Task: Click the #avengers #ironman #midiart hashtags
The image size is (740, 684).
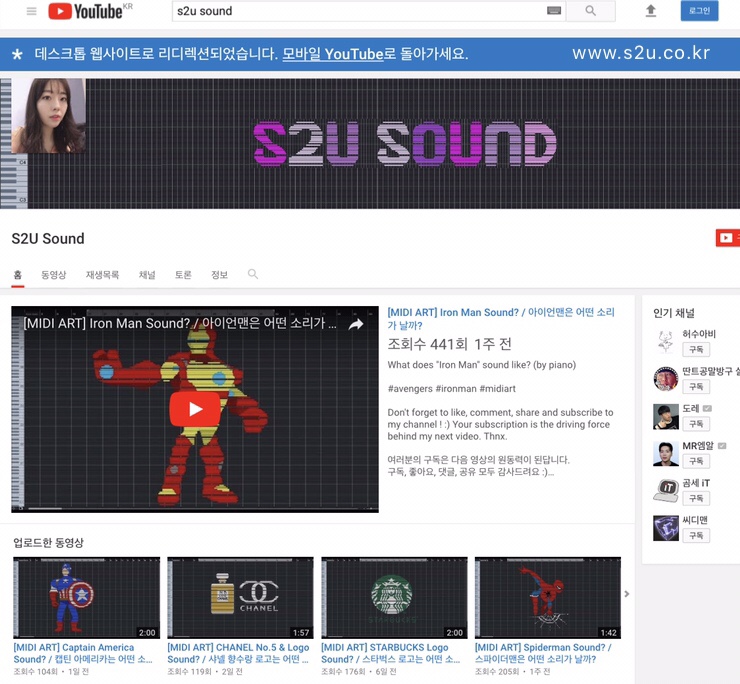Action: pos(451,388)
